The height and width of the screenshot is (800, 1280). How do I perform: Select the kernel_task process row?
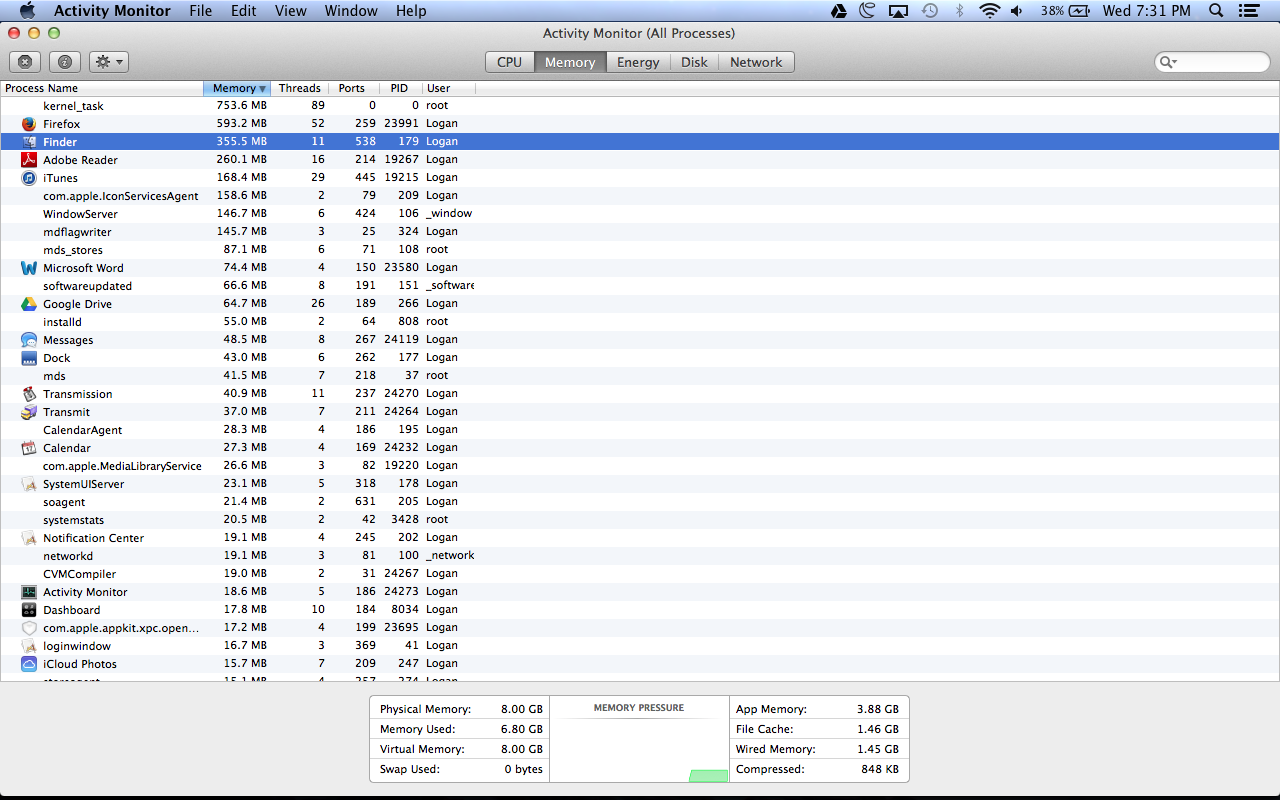pyautogui.click(x=640, y=106)
